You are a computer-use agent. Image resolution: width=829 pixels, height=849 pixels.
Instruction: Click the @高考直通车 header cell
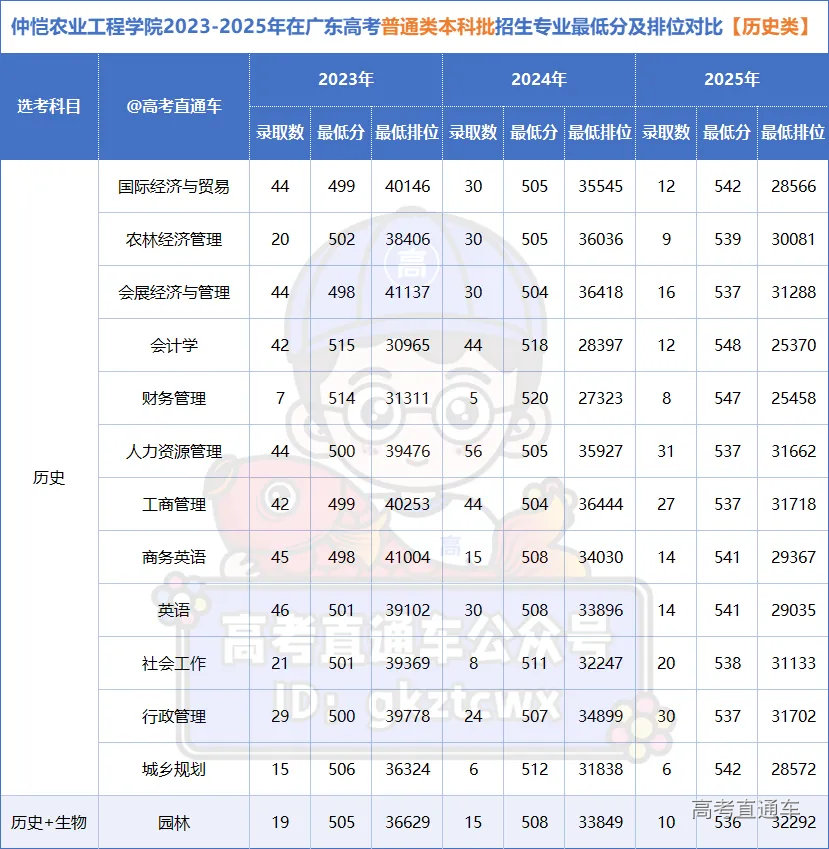click(174, 106)
